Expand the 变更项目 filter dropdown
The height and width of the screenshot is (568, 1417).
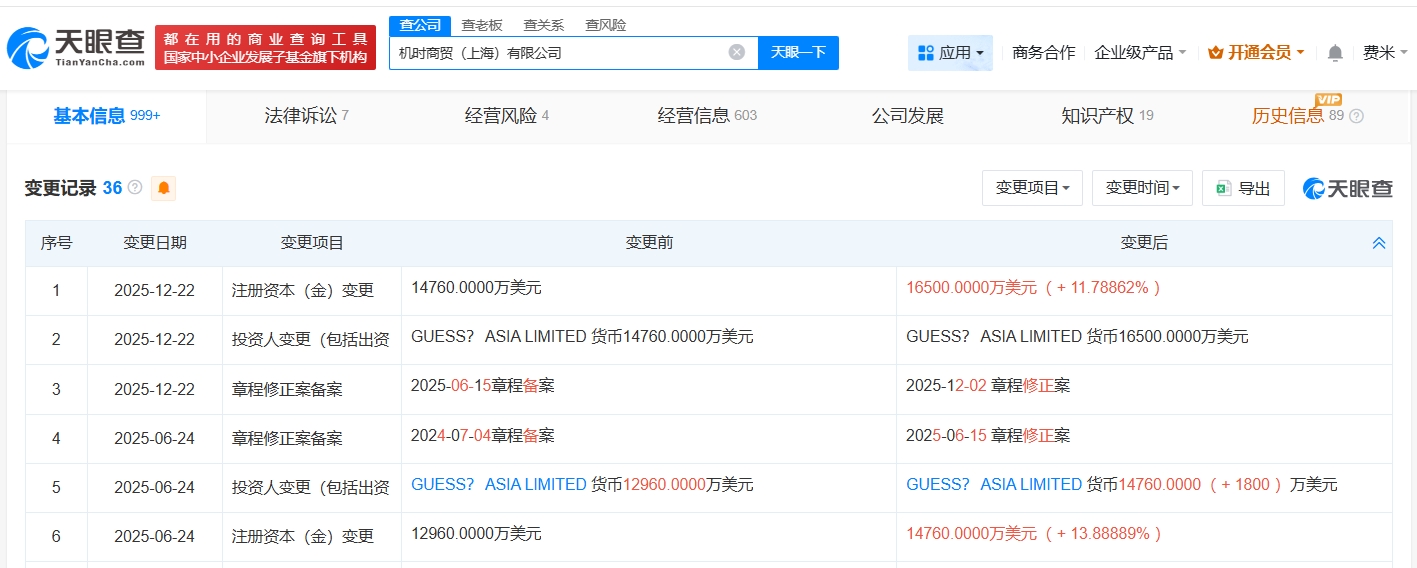[1032, 188]
